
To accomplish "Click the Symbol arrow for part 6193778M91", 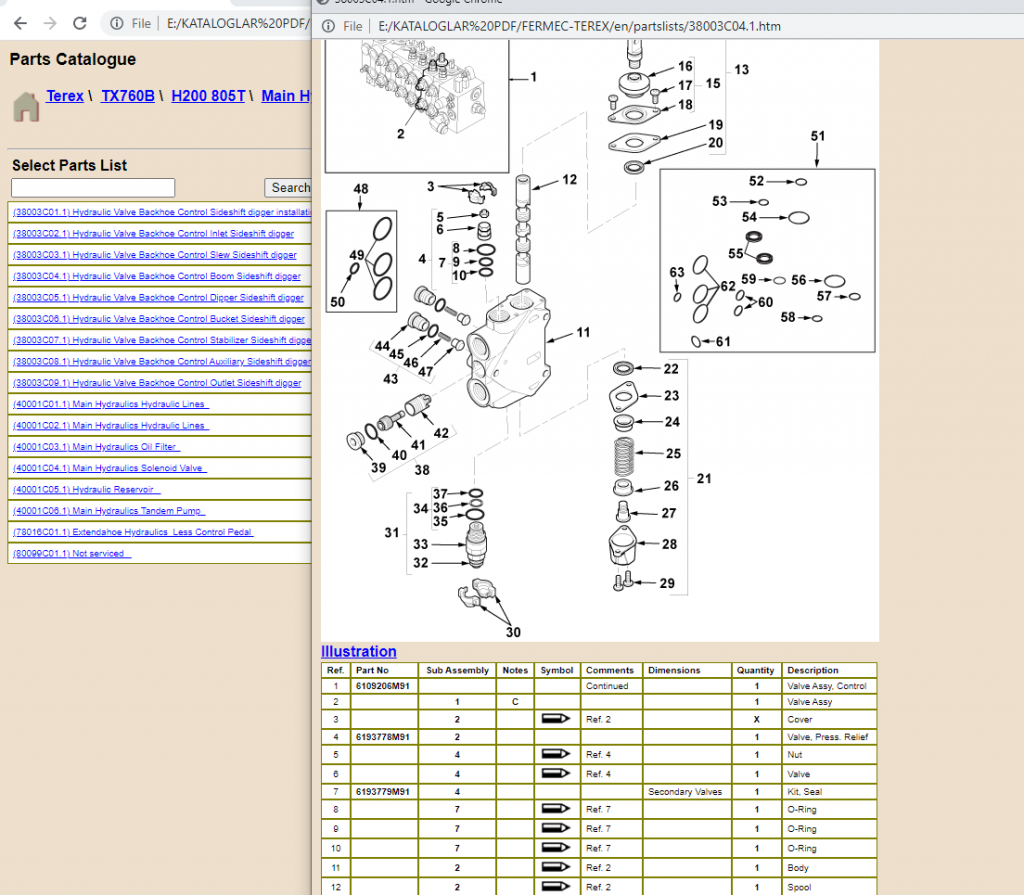I will tap(557, 737).
